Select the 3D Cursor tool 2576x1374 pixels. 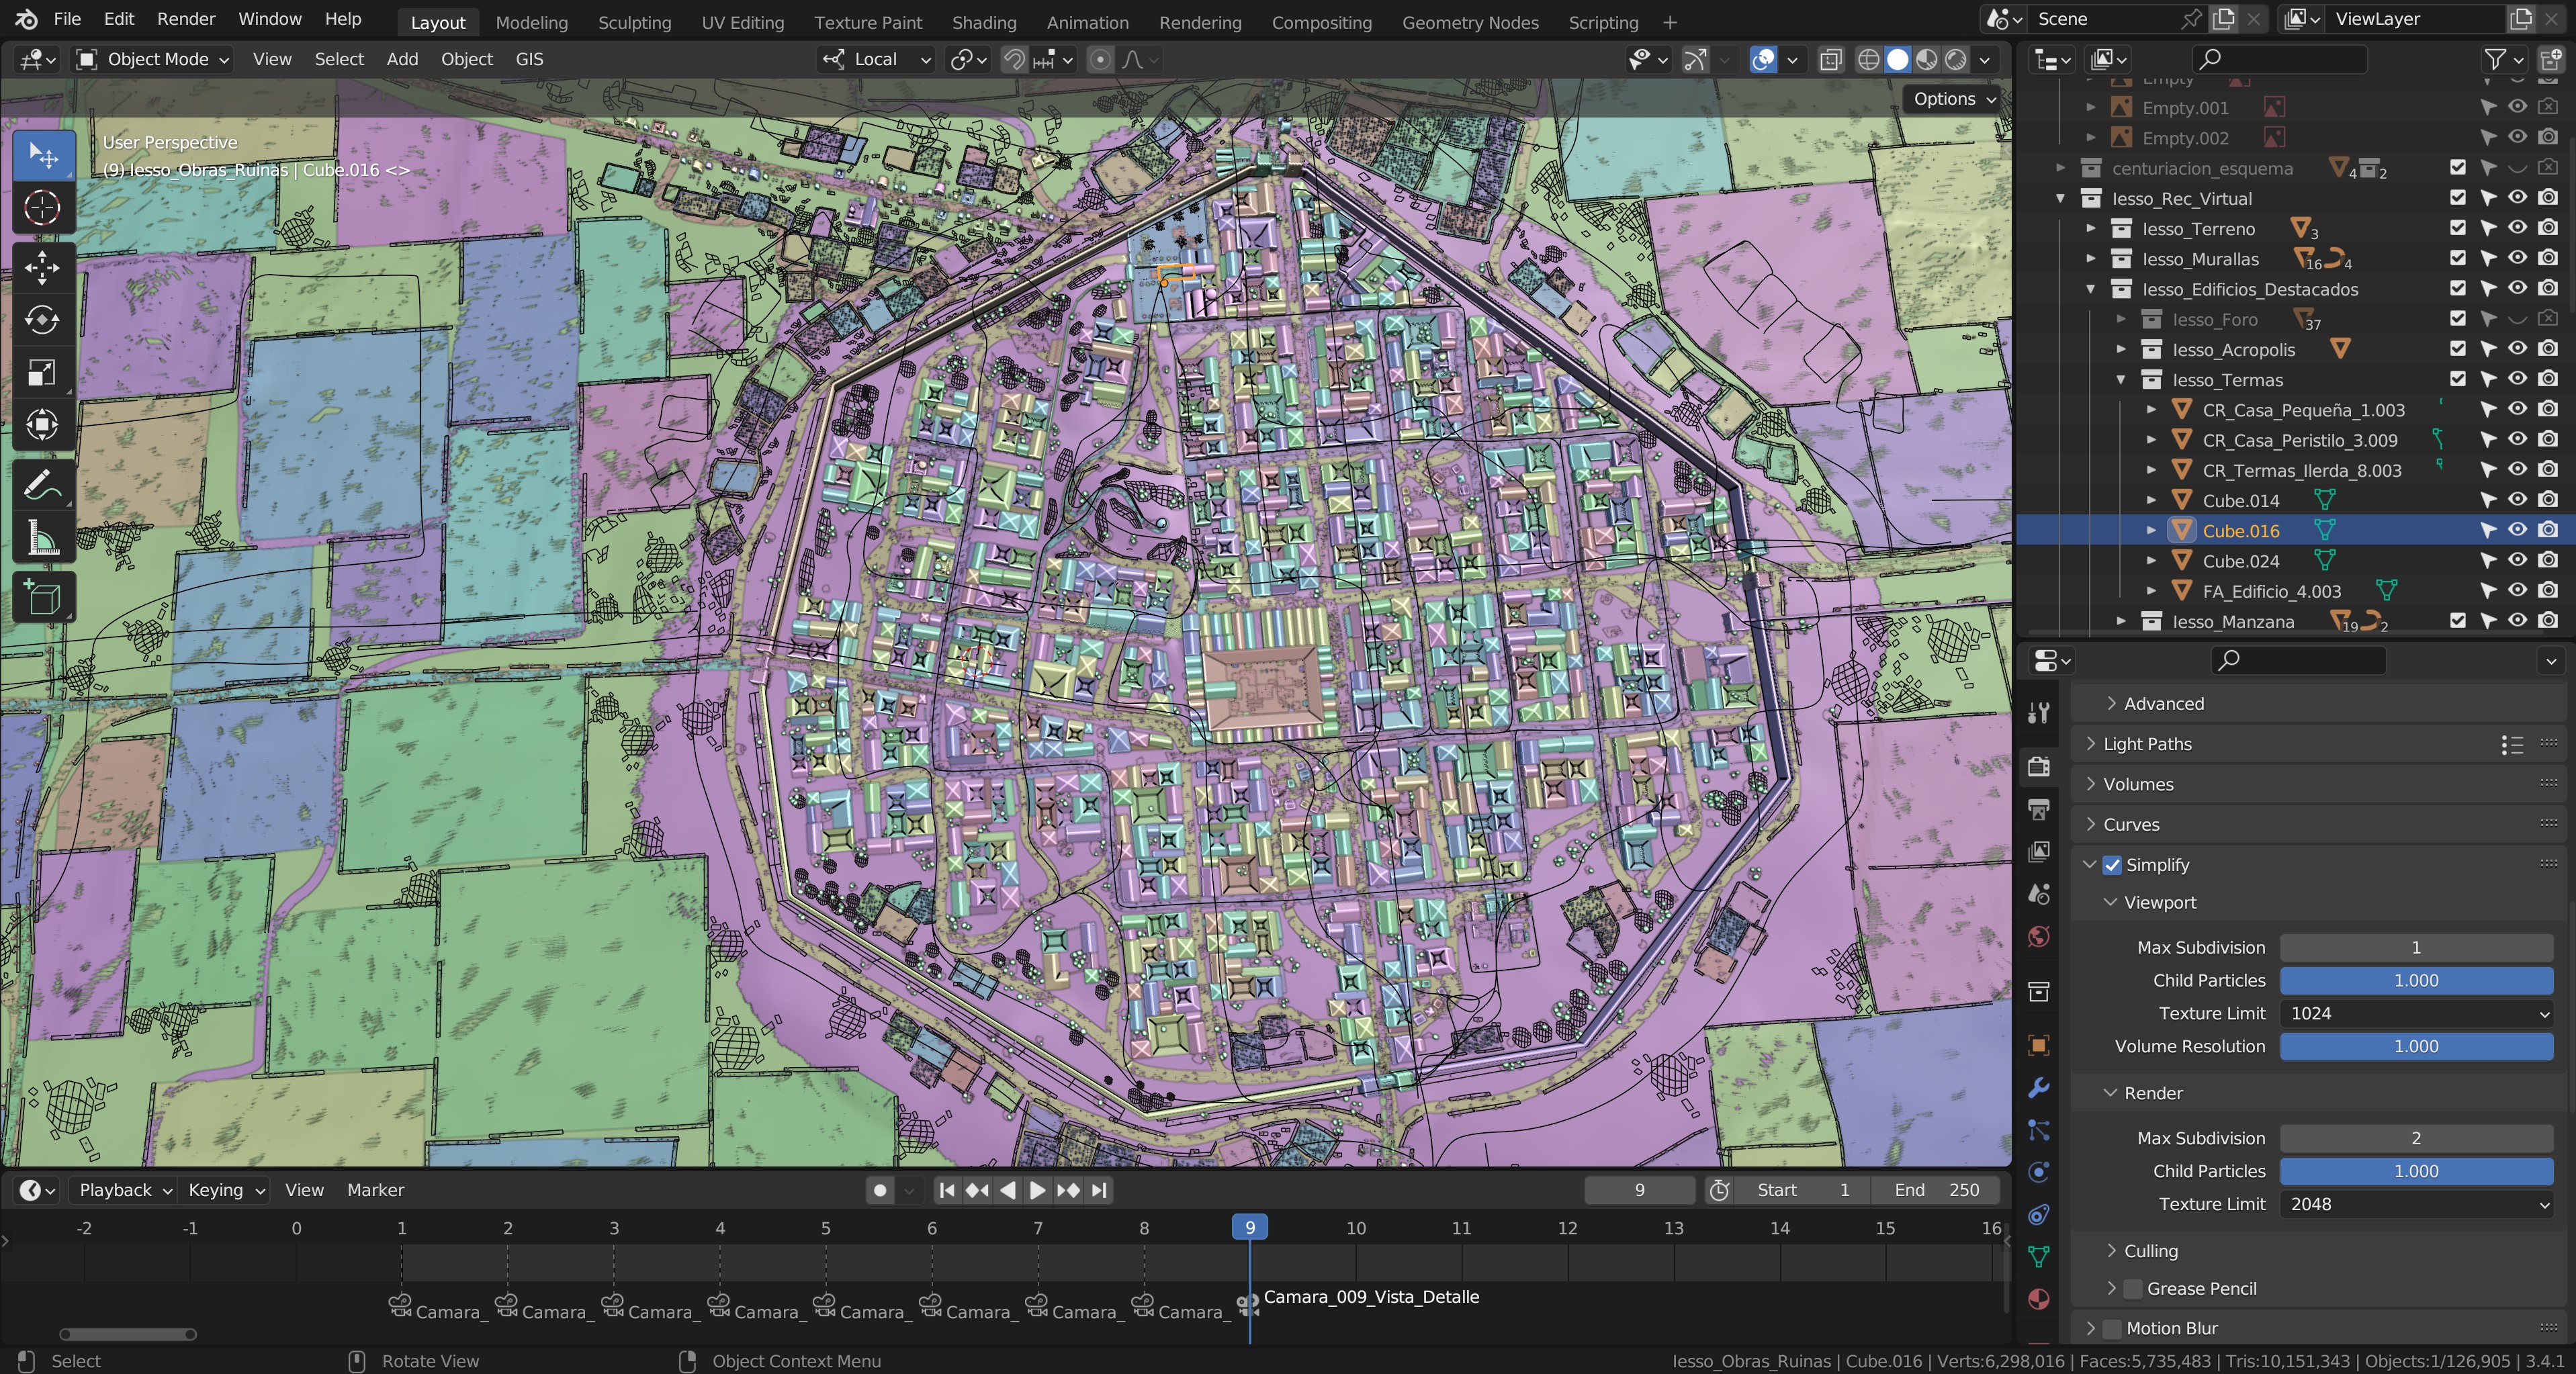42,208
